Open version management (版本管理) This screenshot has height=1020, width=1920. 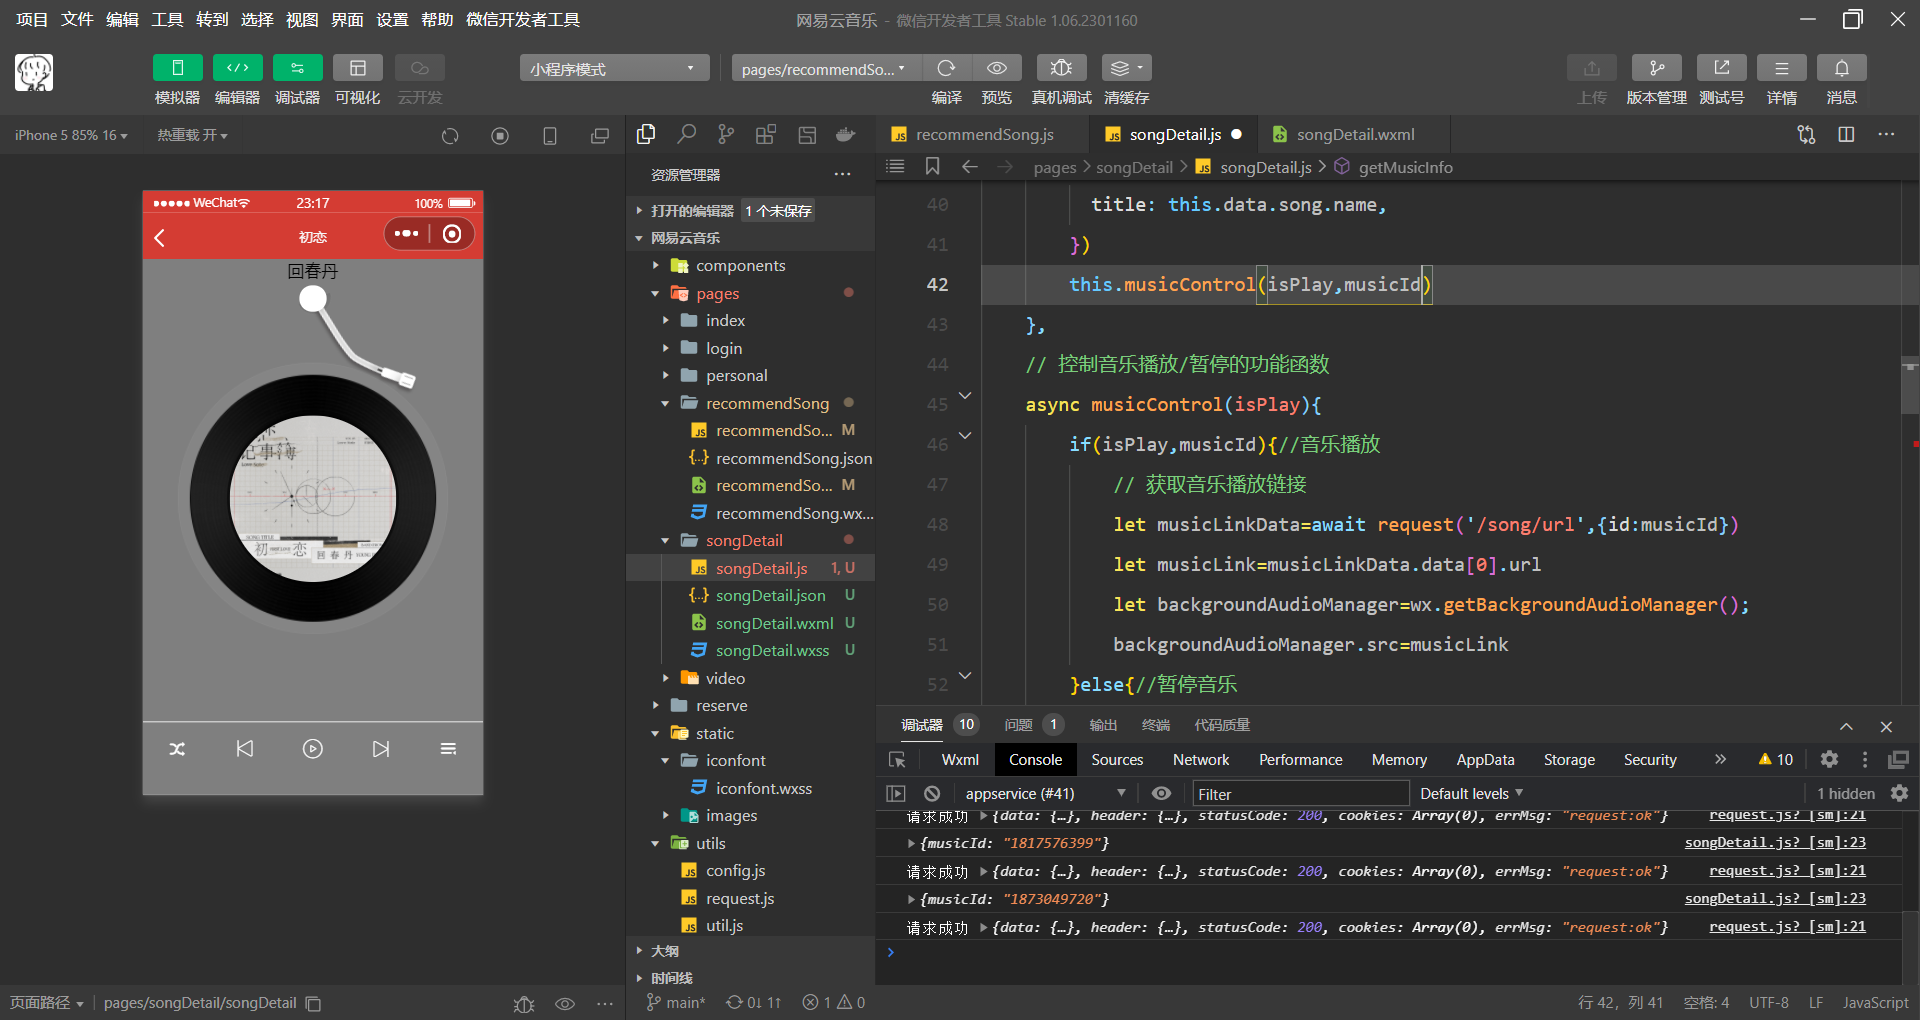(x=1656, y=68)
